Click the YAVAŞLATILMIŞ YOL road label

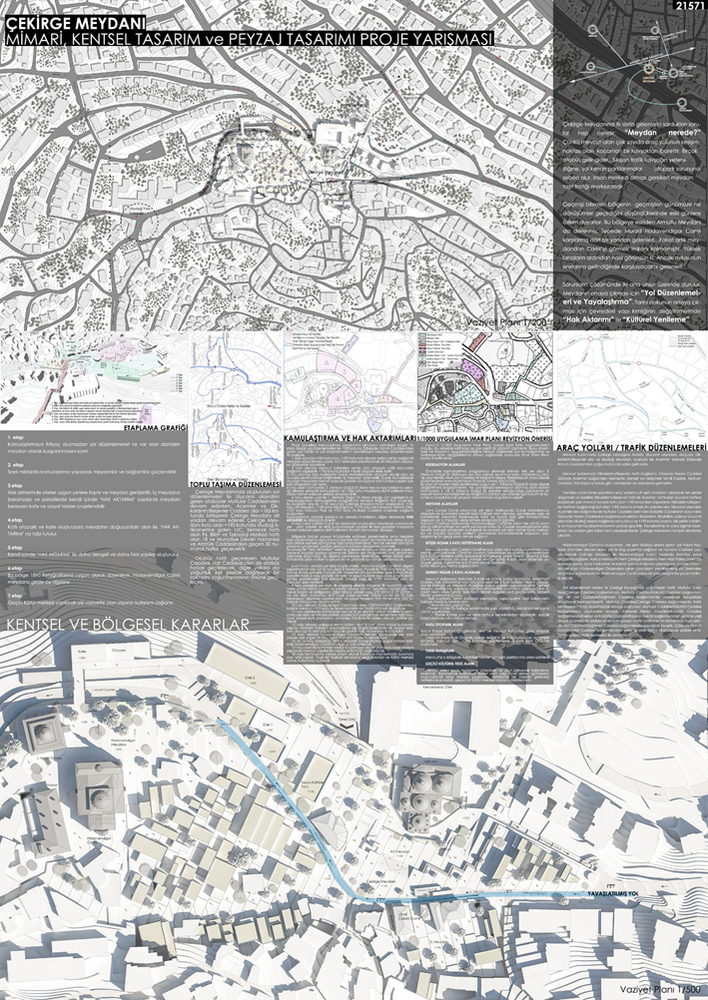(615, 893)
